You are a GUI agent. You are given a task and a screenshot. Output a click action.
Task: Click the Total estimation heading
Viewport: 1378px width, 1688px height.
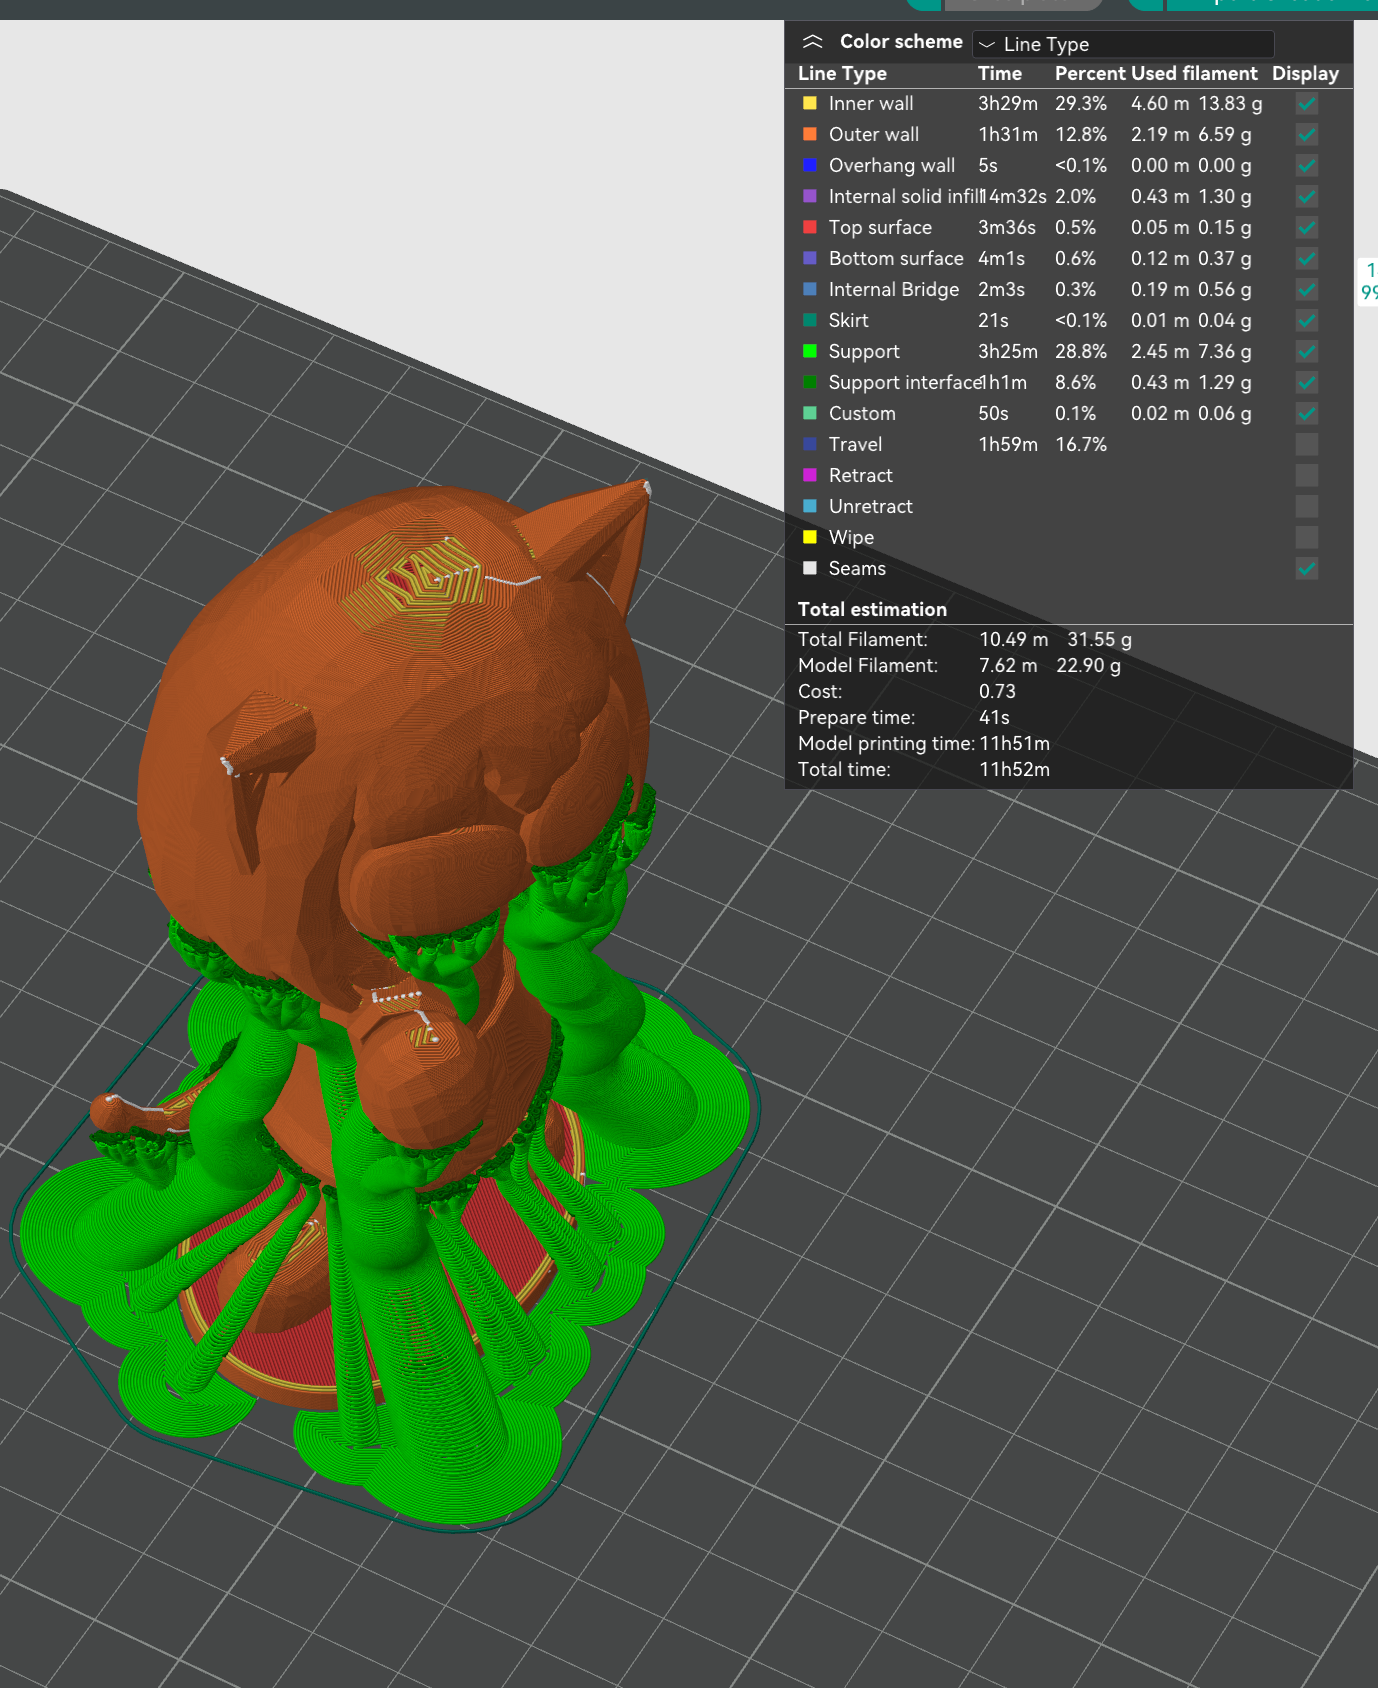click(x=872, y=609)
